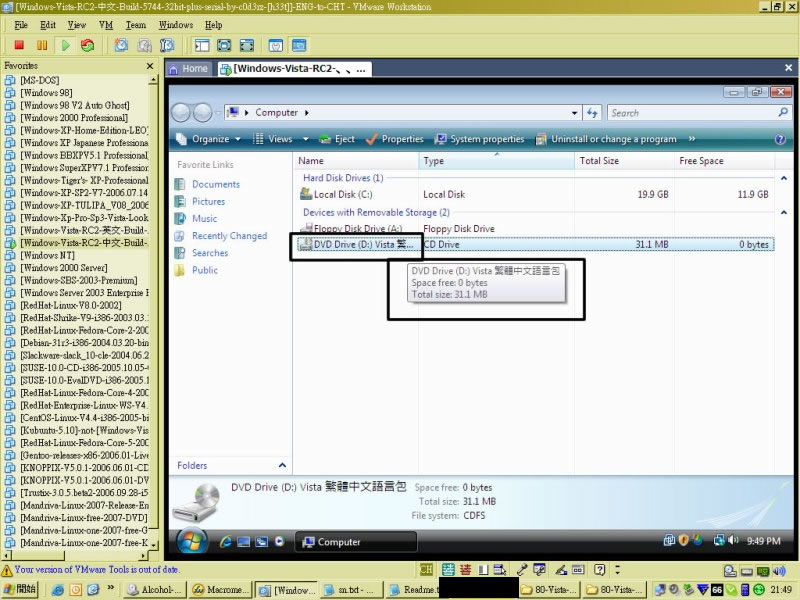
Task: Expand the Explorer address bar dropdown arrow
Action: [x=574, y=113]
